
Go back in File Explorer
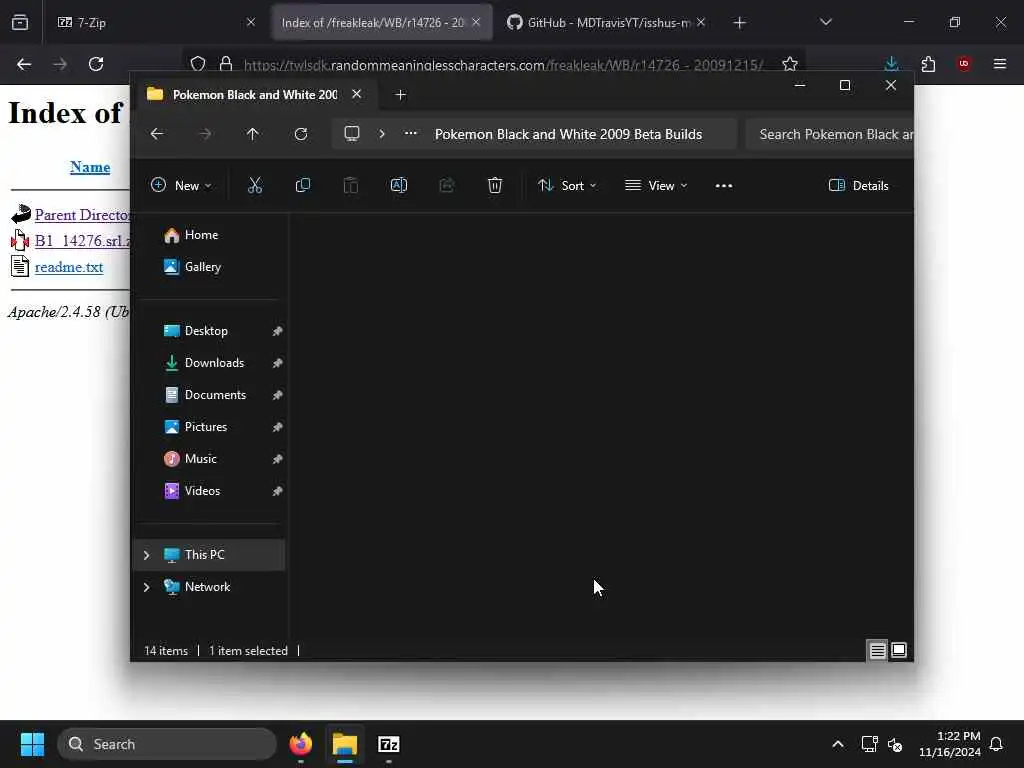click(157, 134)
